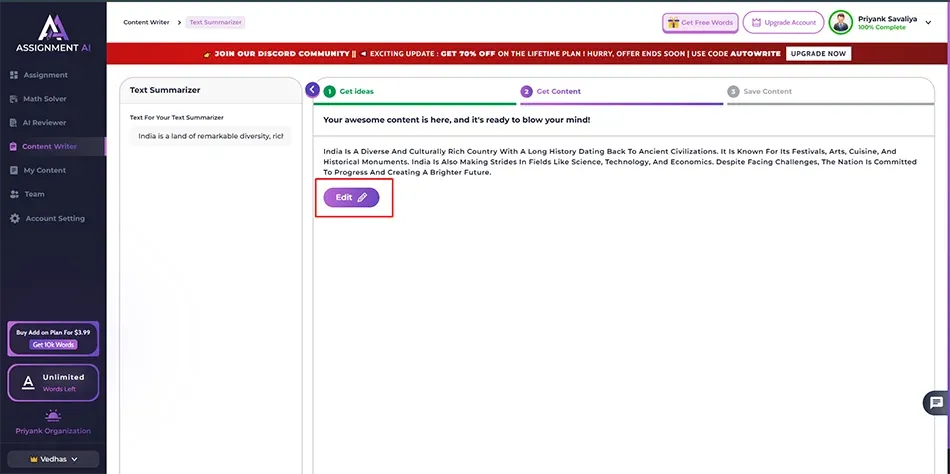Click the Priyank Savaliya profile avatar
The image size is (950, 474).
[x=841, y=22]
